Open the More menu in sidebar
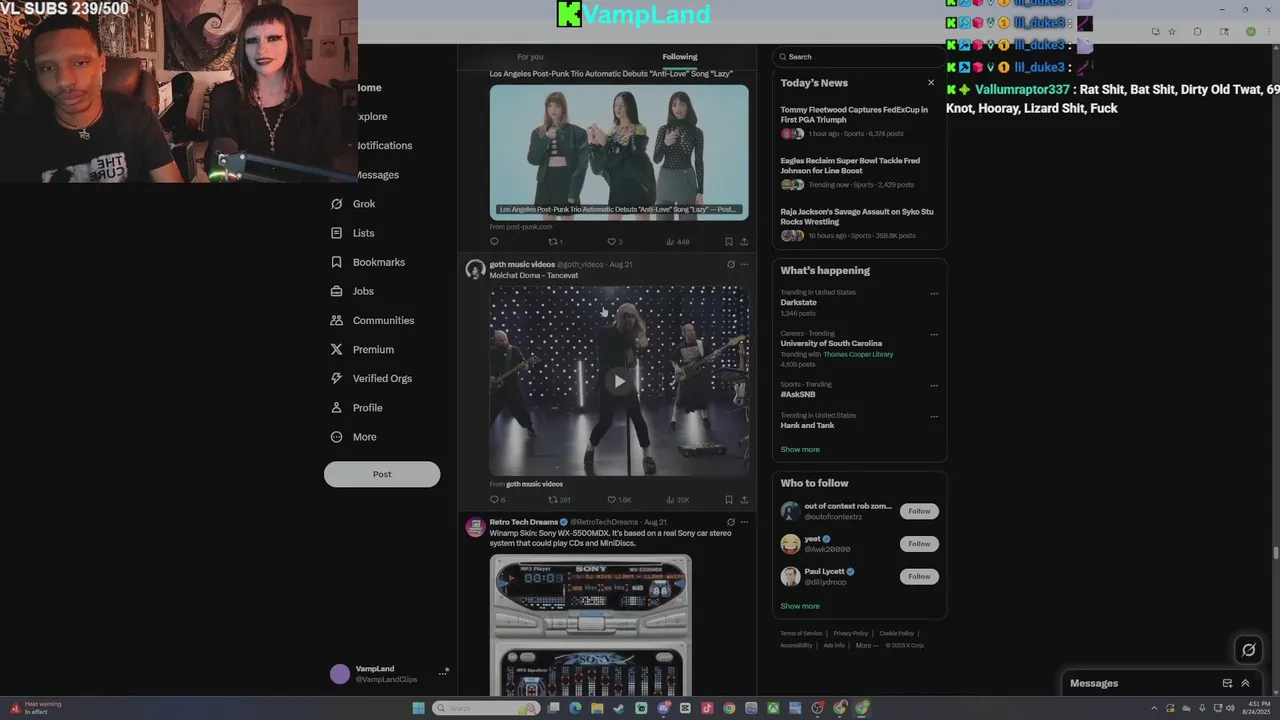This screenshot has height=720, width=1280. [353, 437]
